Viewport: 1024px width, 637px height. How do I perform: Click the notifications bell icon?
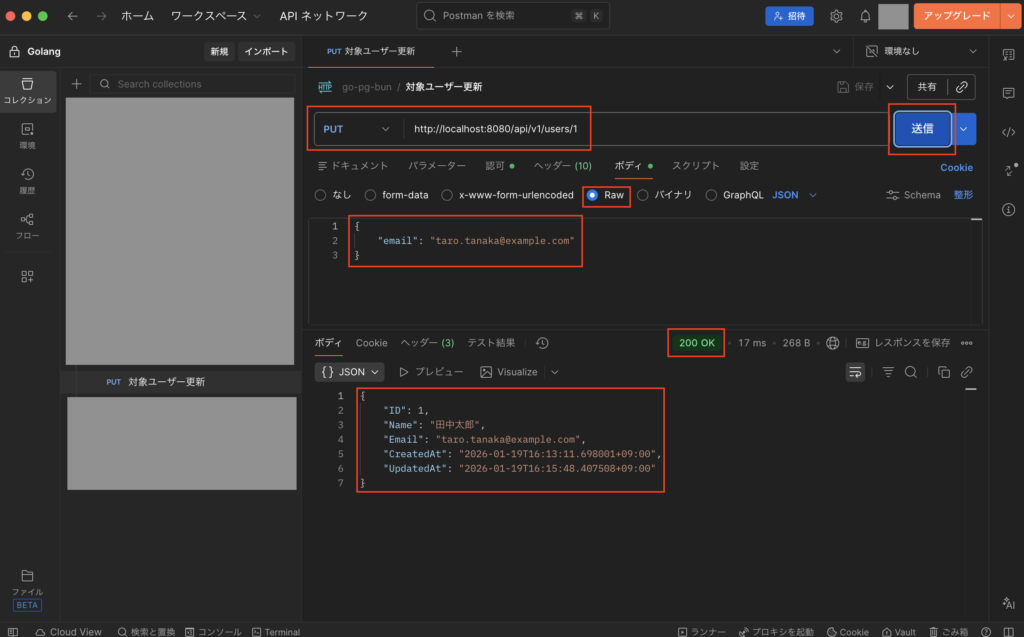coord(864,16)
